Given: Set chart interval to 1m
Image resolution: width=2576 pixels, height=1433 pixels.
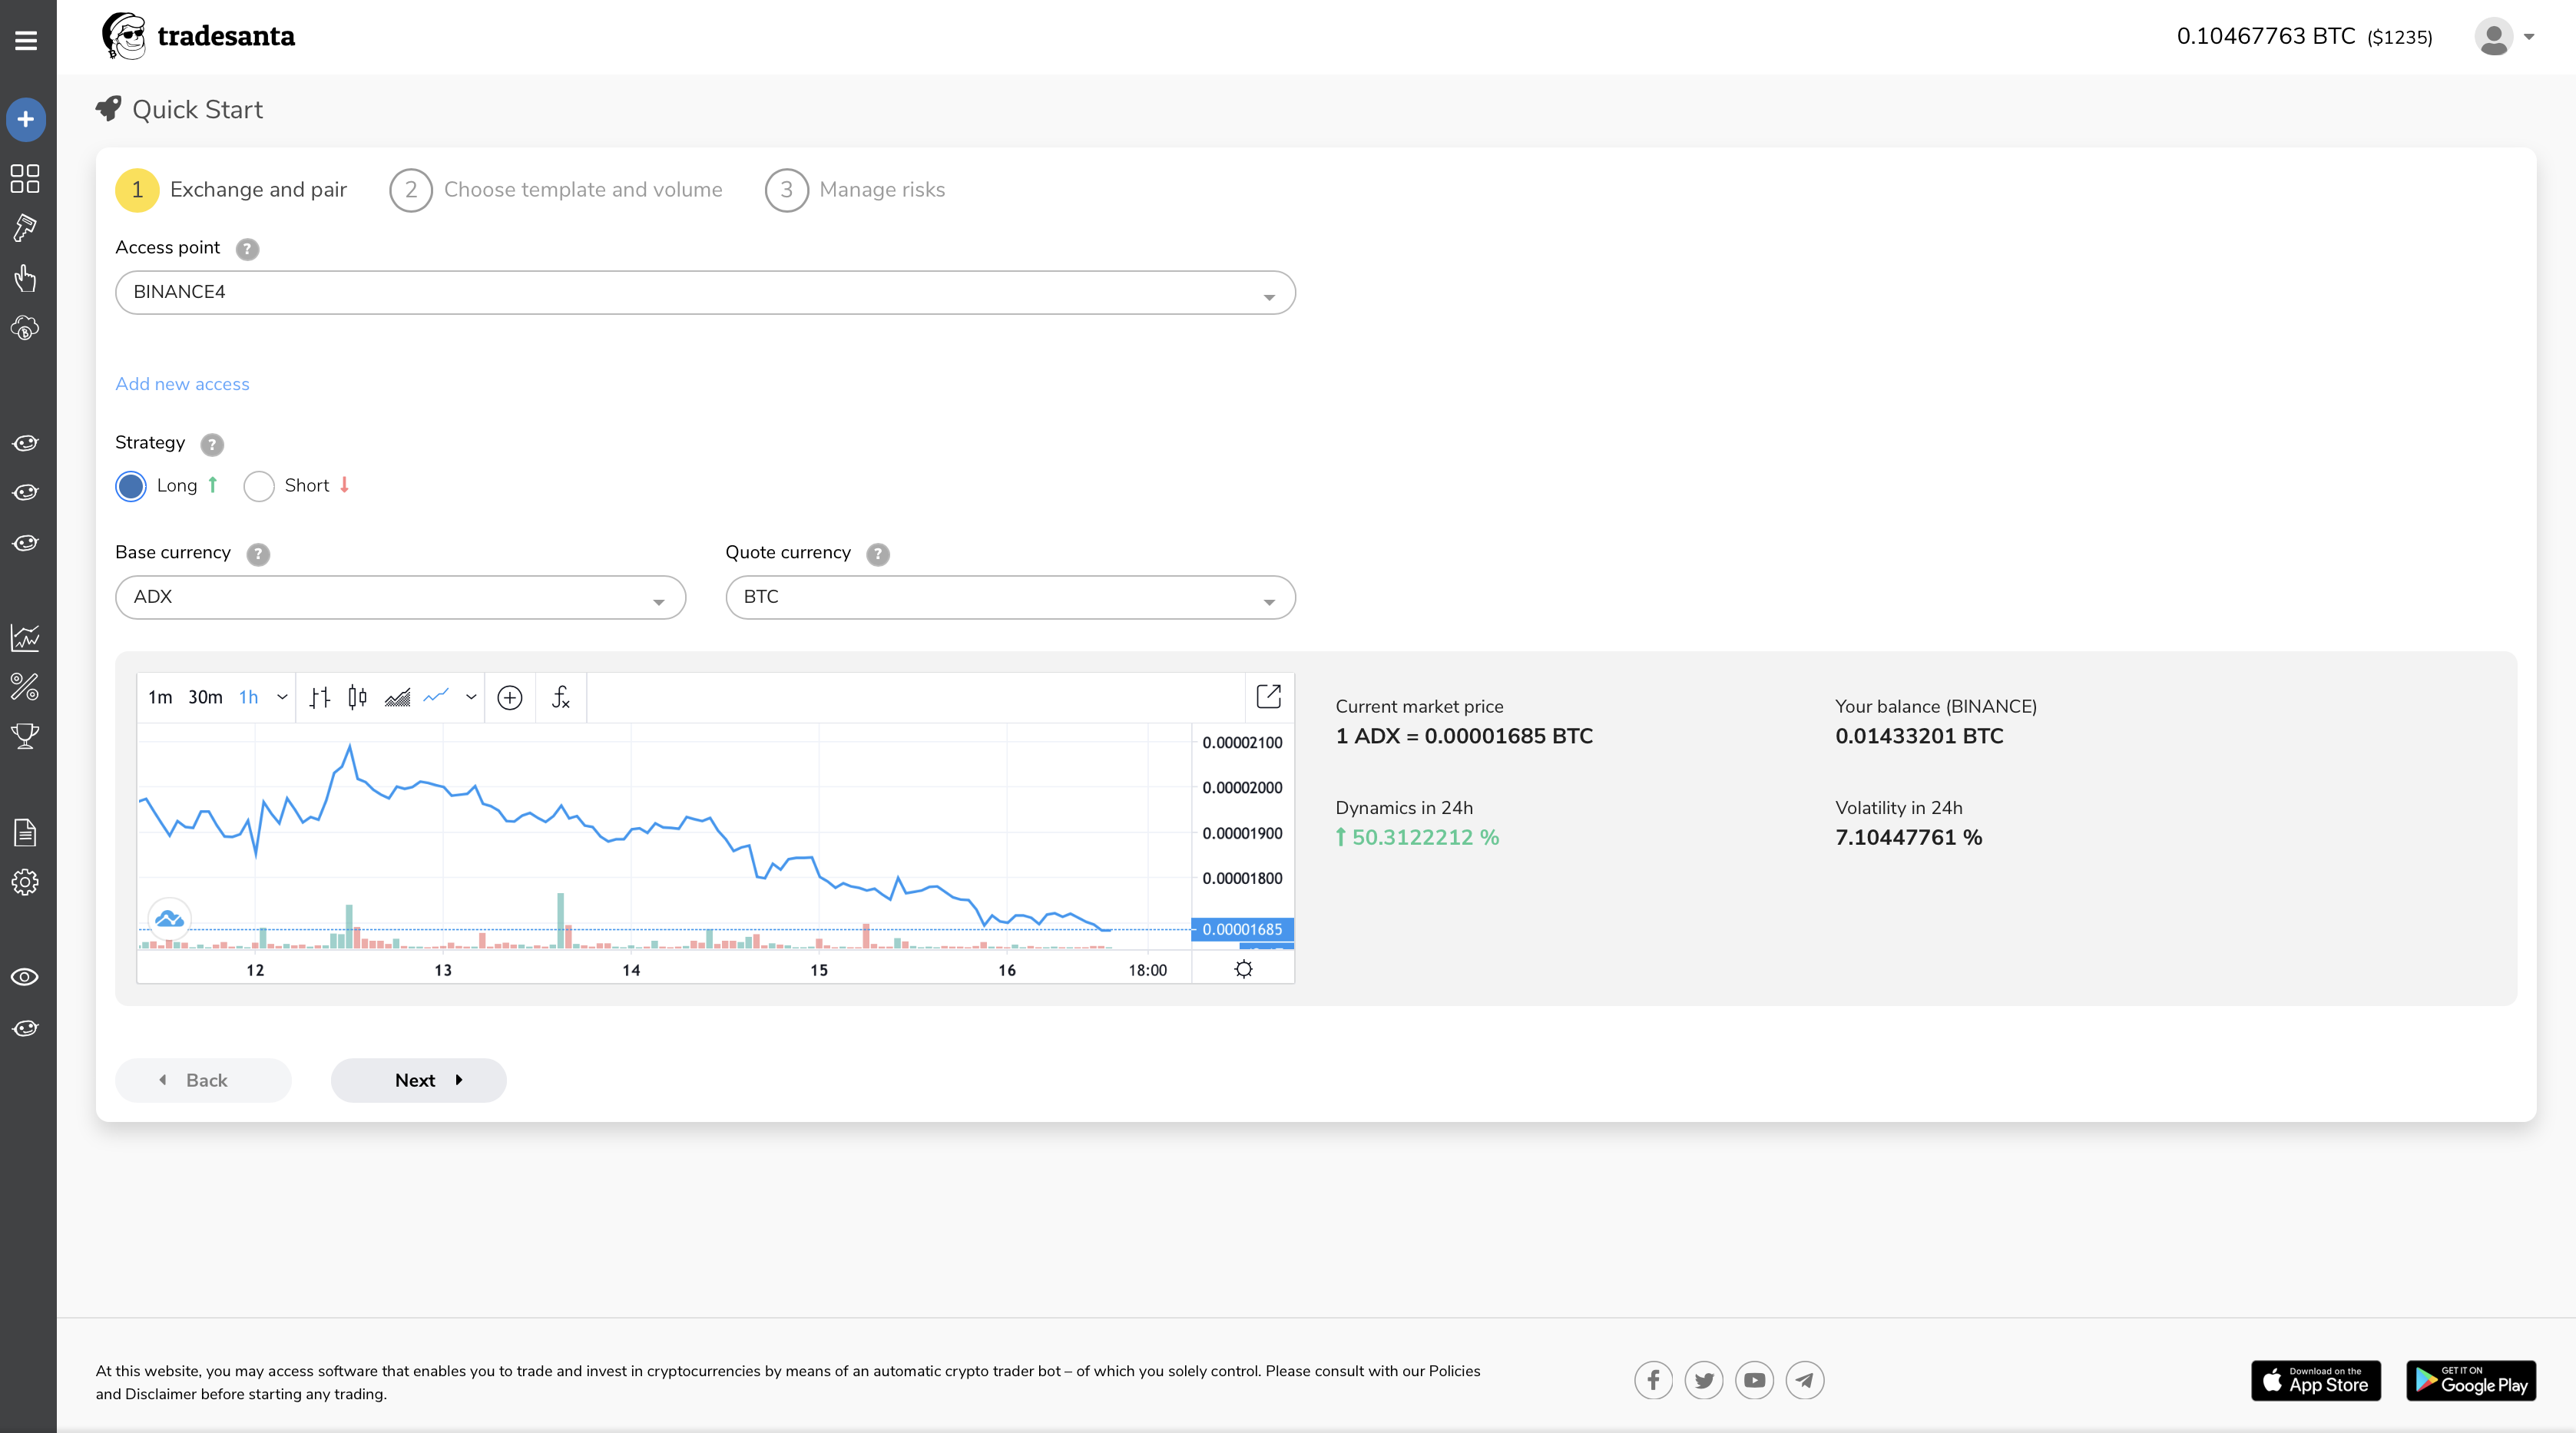Looking at the screenshot, I should 160,697.
